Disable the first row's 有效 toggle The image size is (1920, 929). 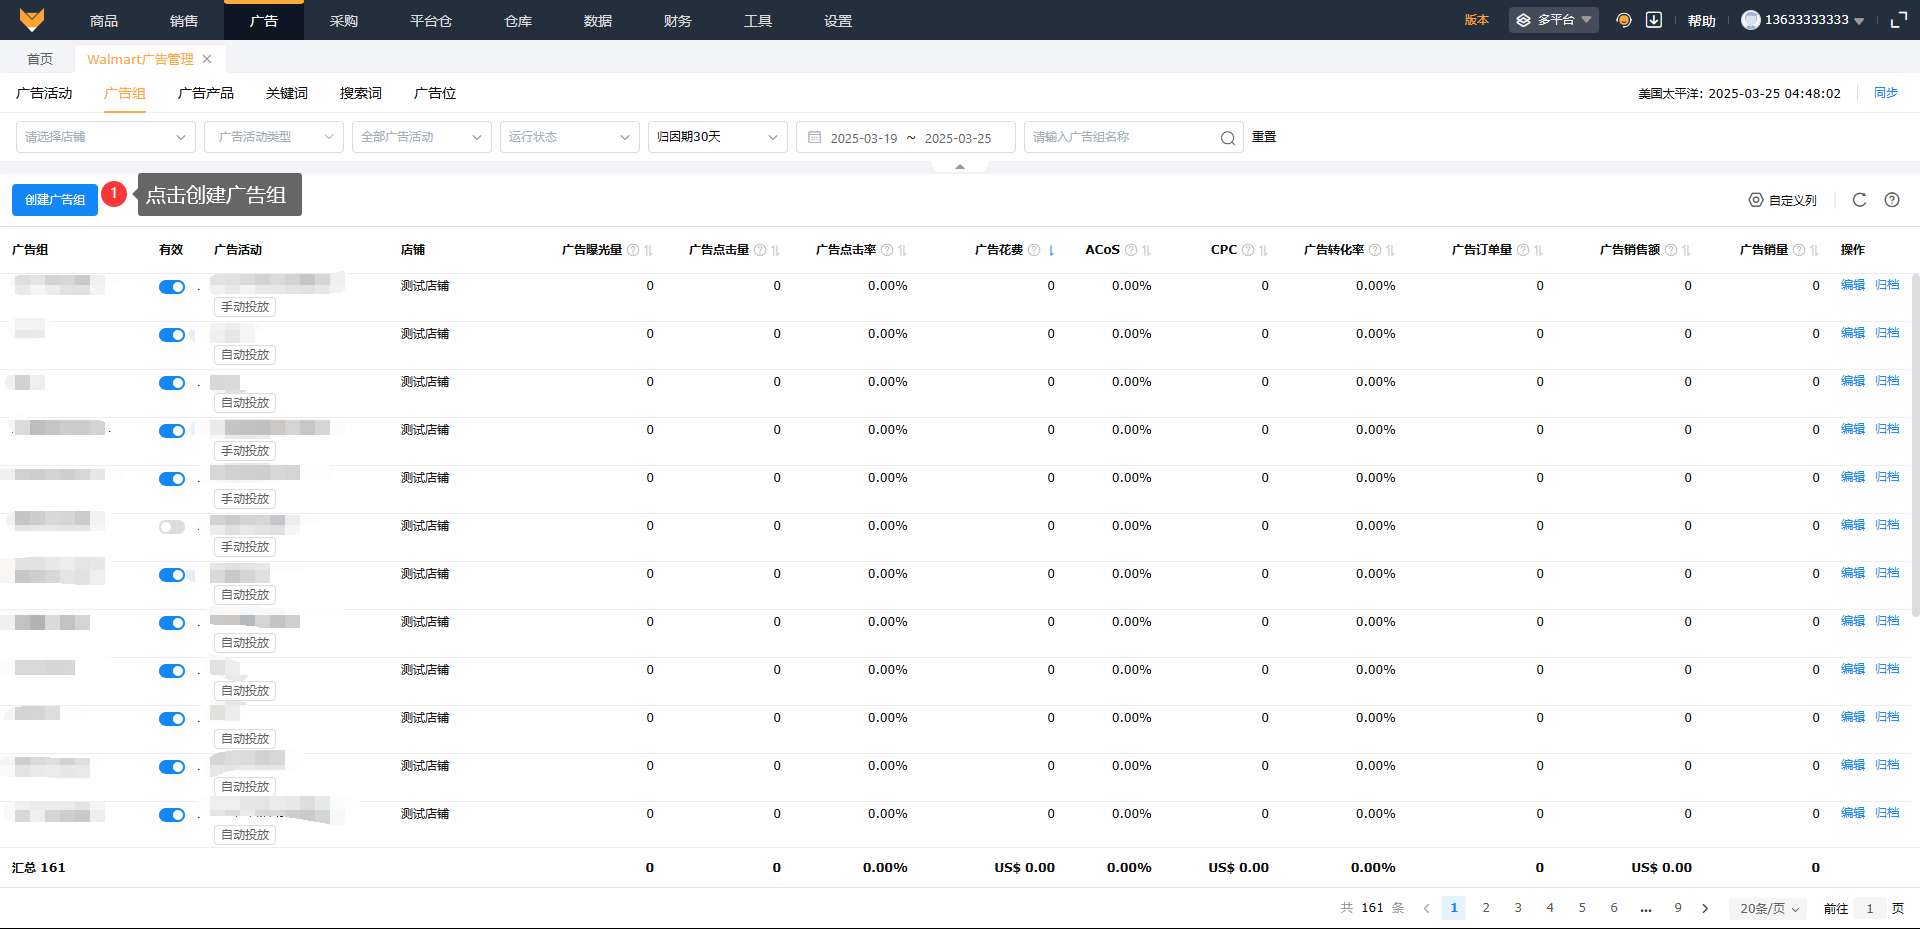172,287
